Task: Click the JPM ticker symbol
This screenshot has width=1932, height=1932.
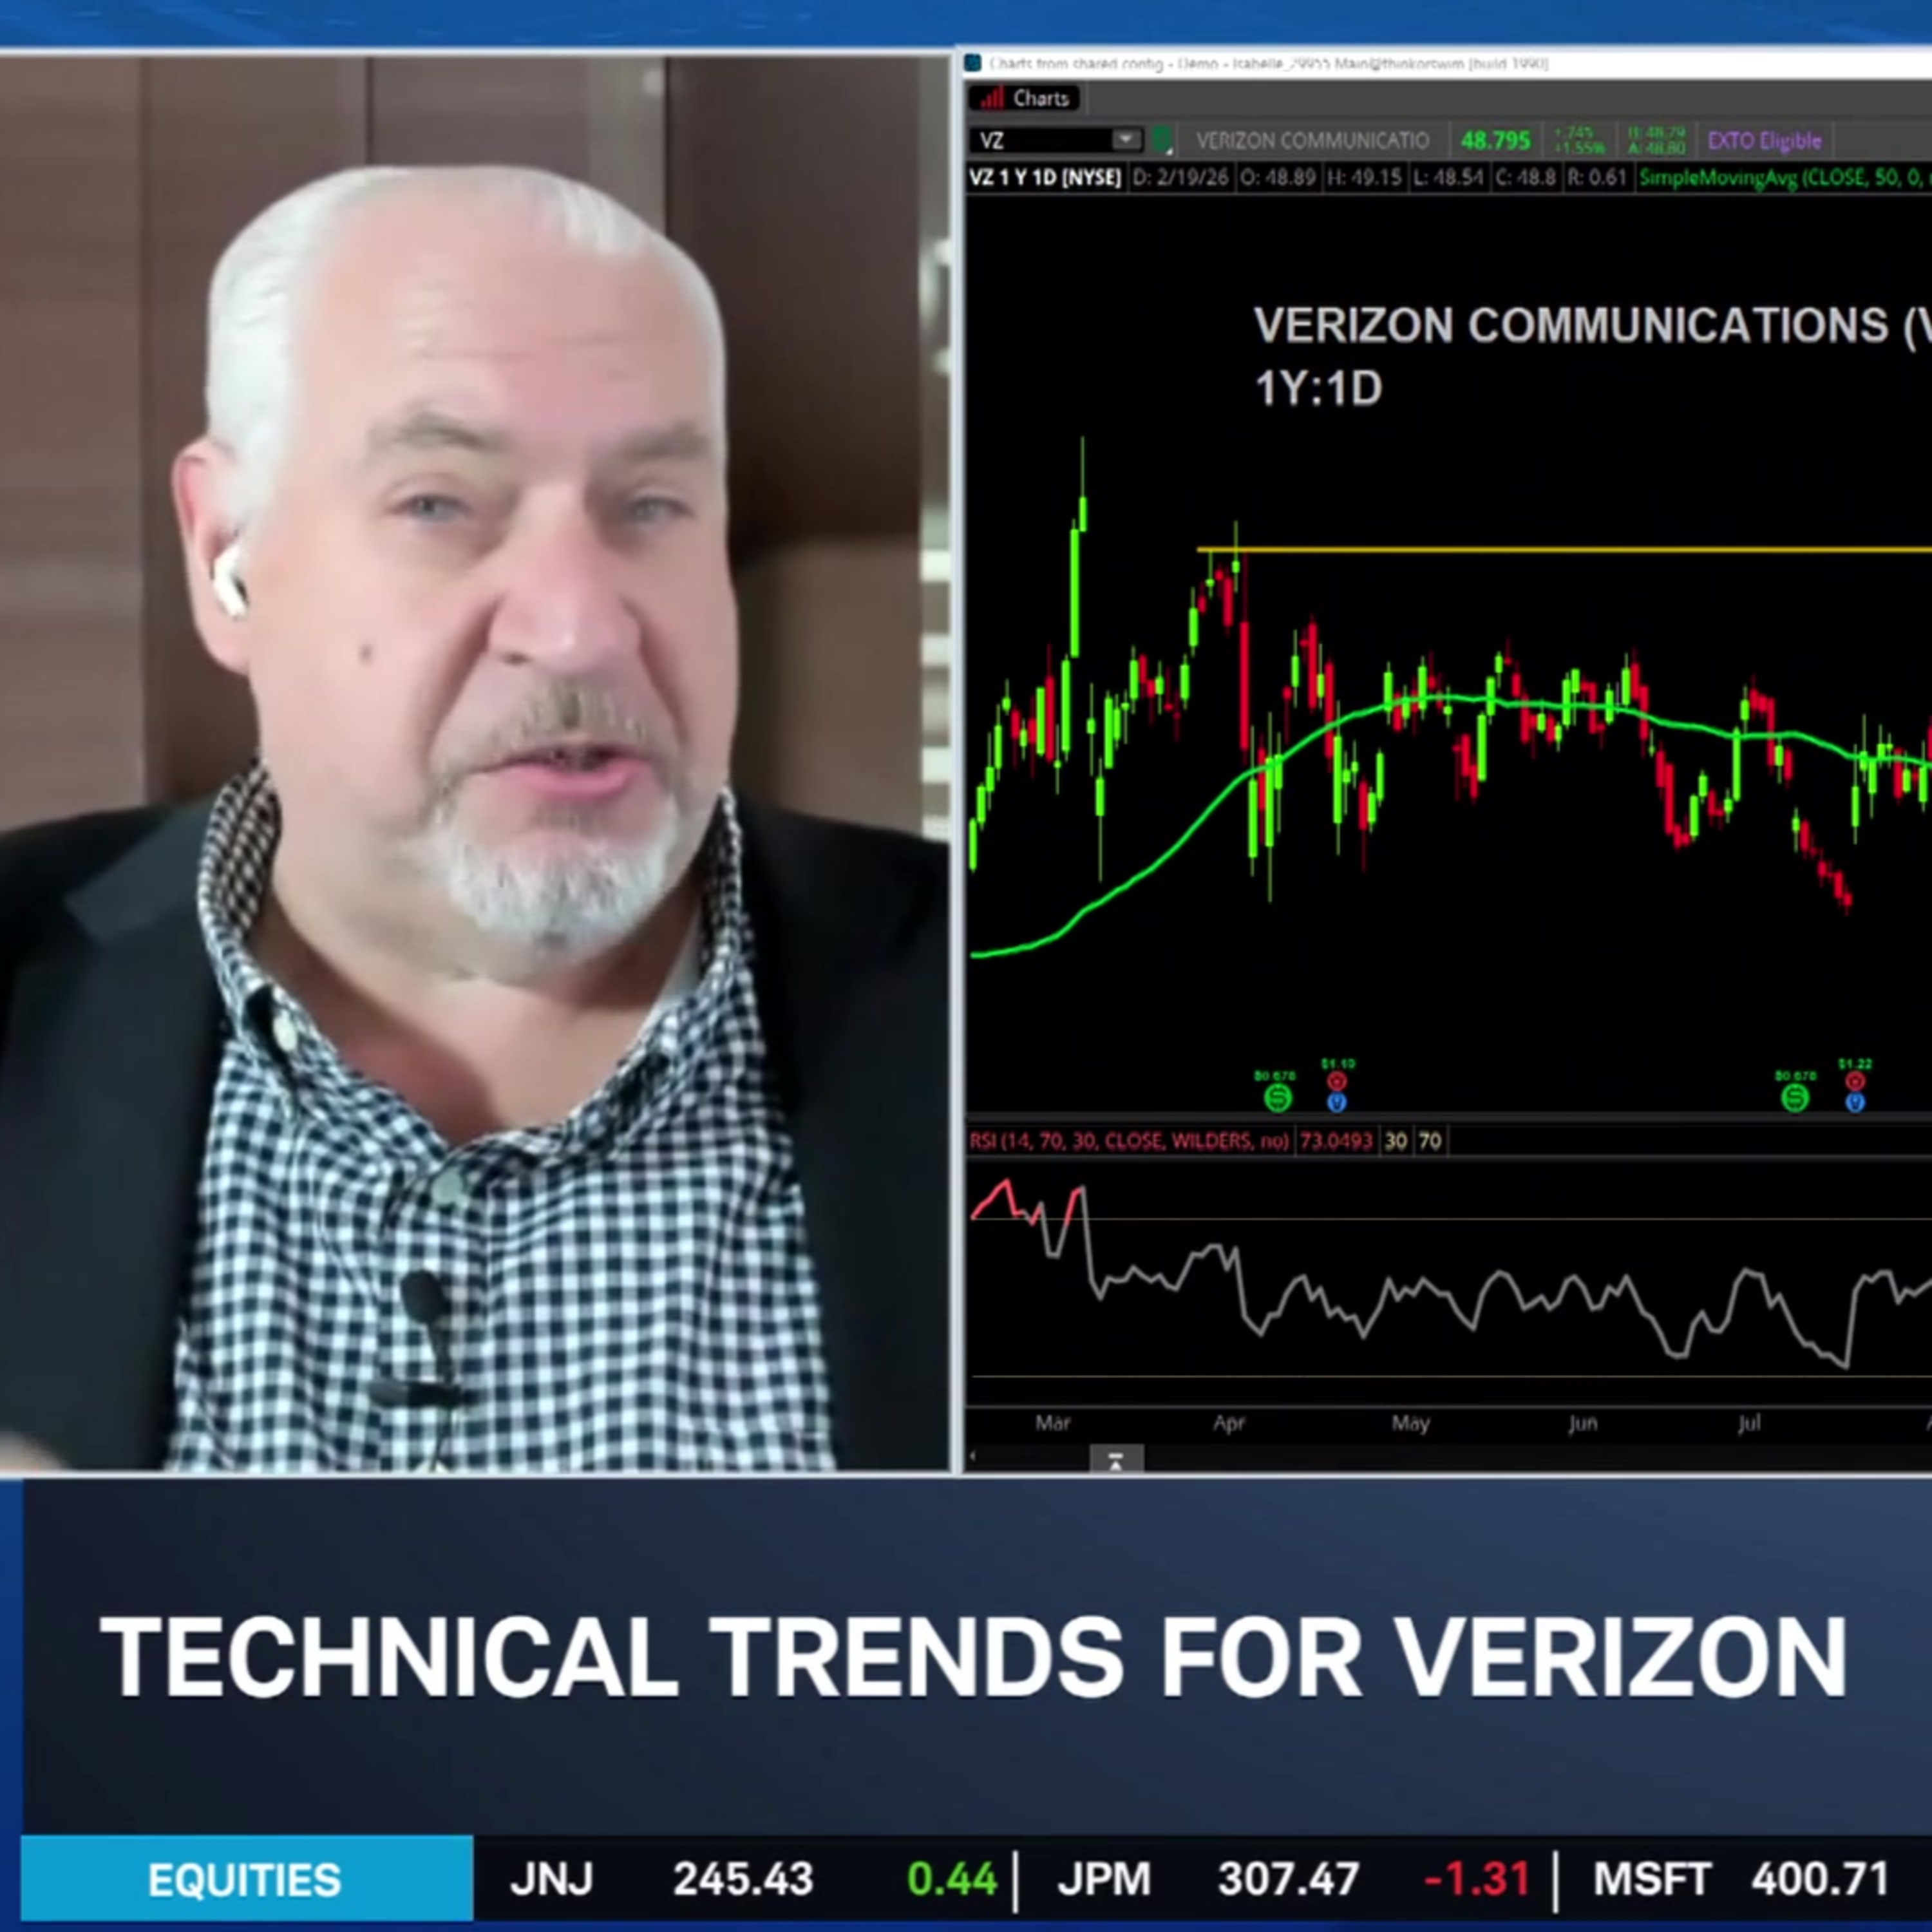Action: coord(1104,1880)
